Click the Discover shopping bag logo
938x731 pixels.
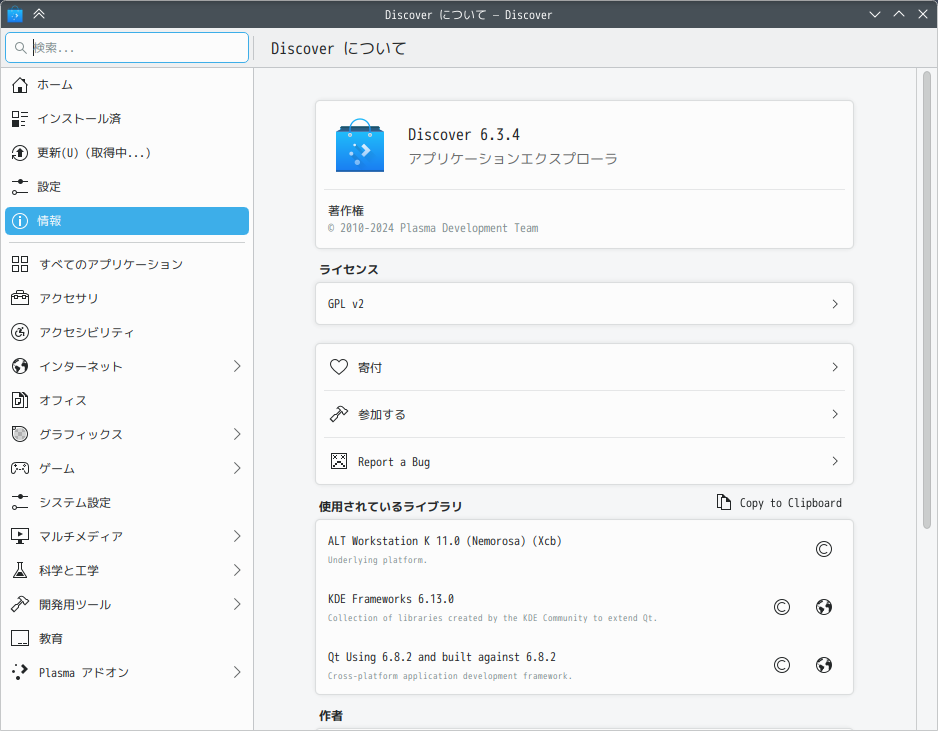360,145
